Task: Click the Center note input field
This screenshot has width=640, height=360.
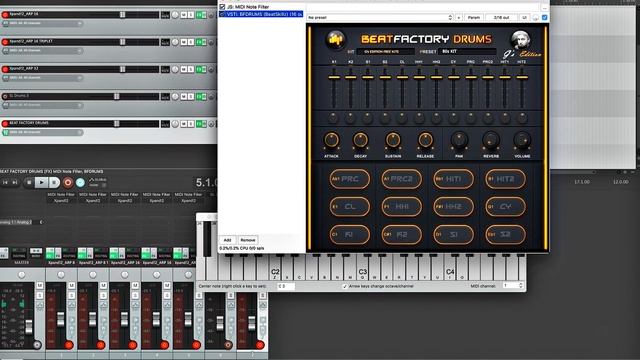Action: click(x=286, y=286)
